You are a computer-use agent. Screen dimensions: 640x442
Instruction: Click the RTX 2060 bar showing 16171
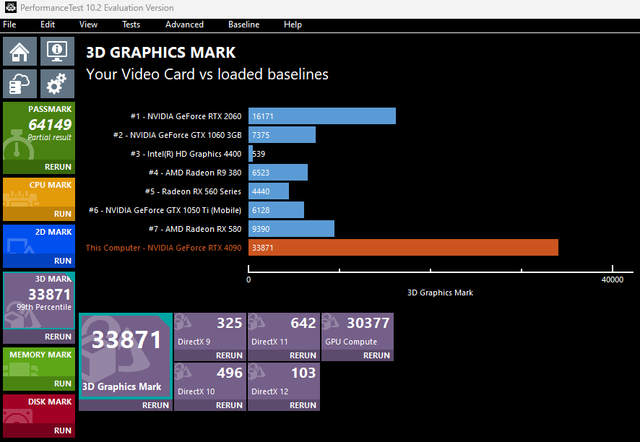322,116
